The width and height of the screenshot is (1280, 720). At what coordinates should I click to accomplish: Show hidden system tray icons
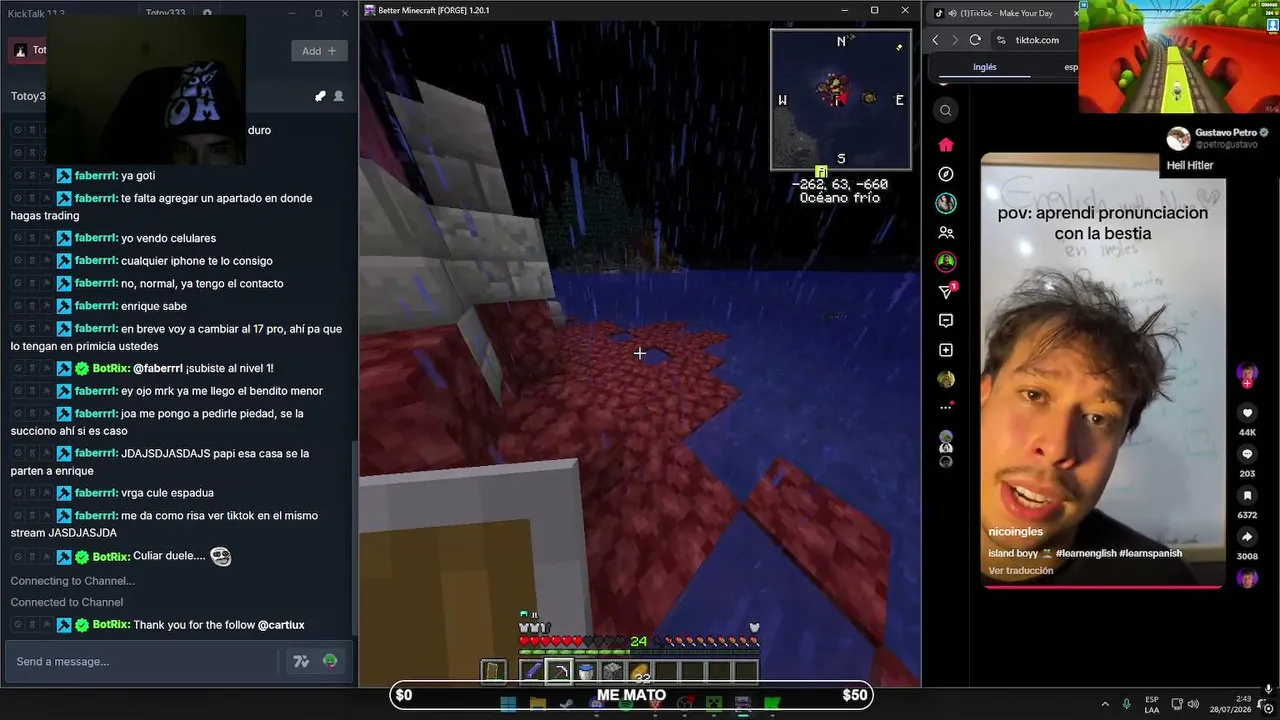pos(1105,704)
